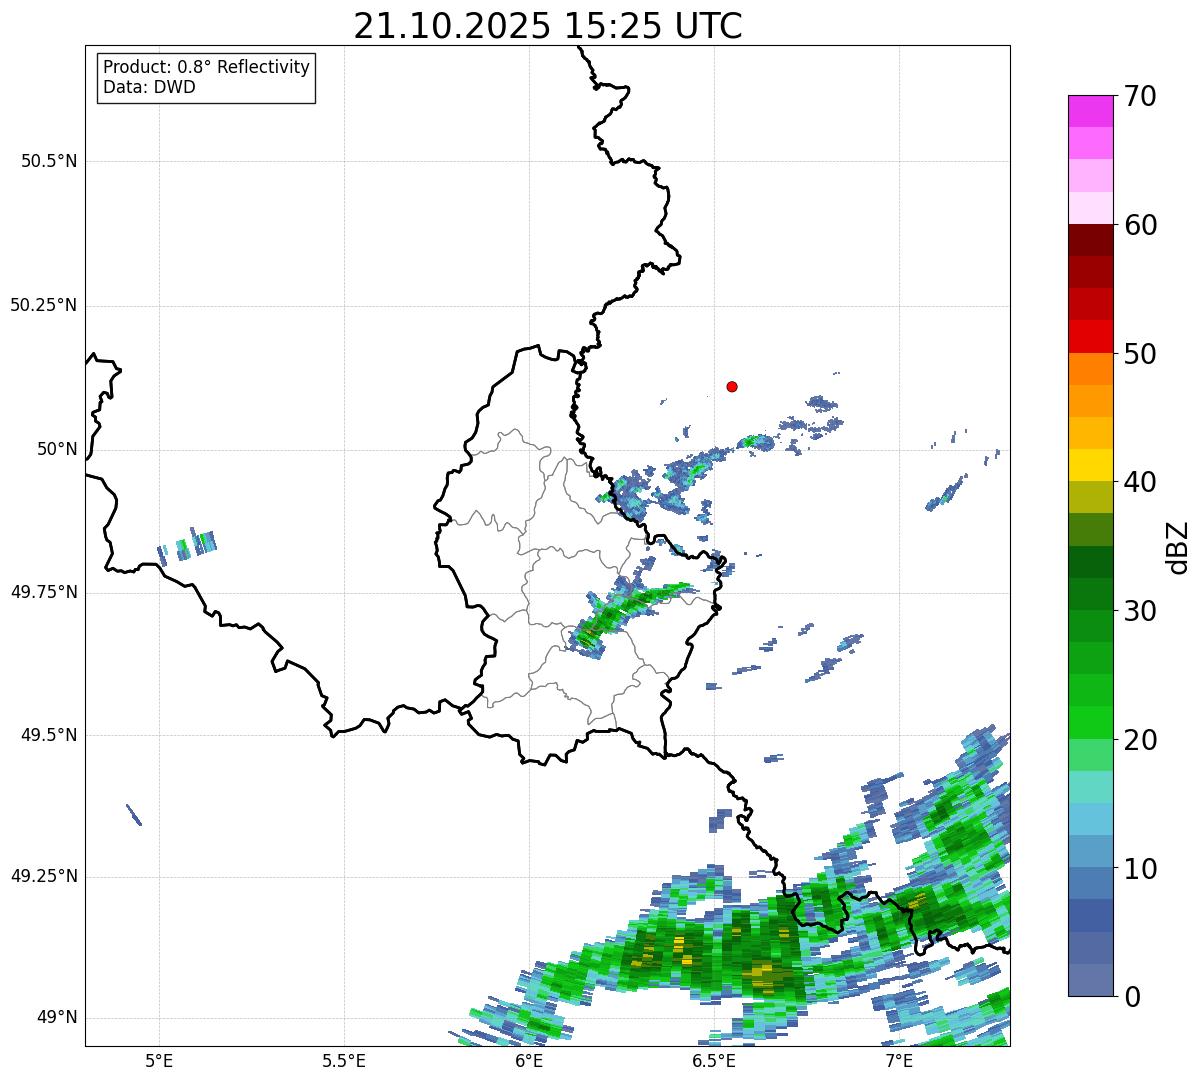The height and width of the screenshot is (1081, 1202).
Task: Click the small radar echo near 5°E 49.8°N
Action: (187, 546)
